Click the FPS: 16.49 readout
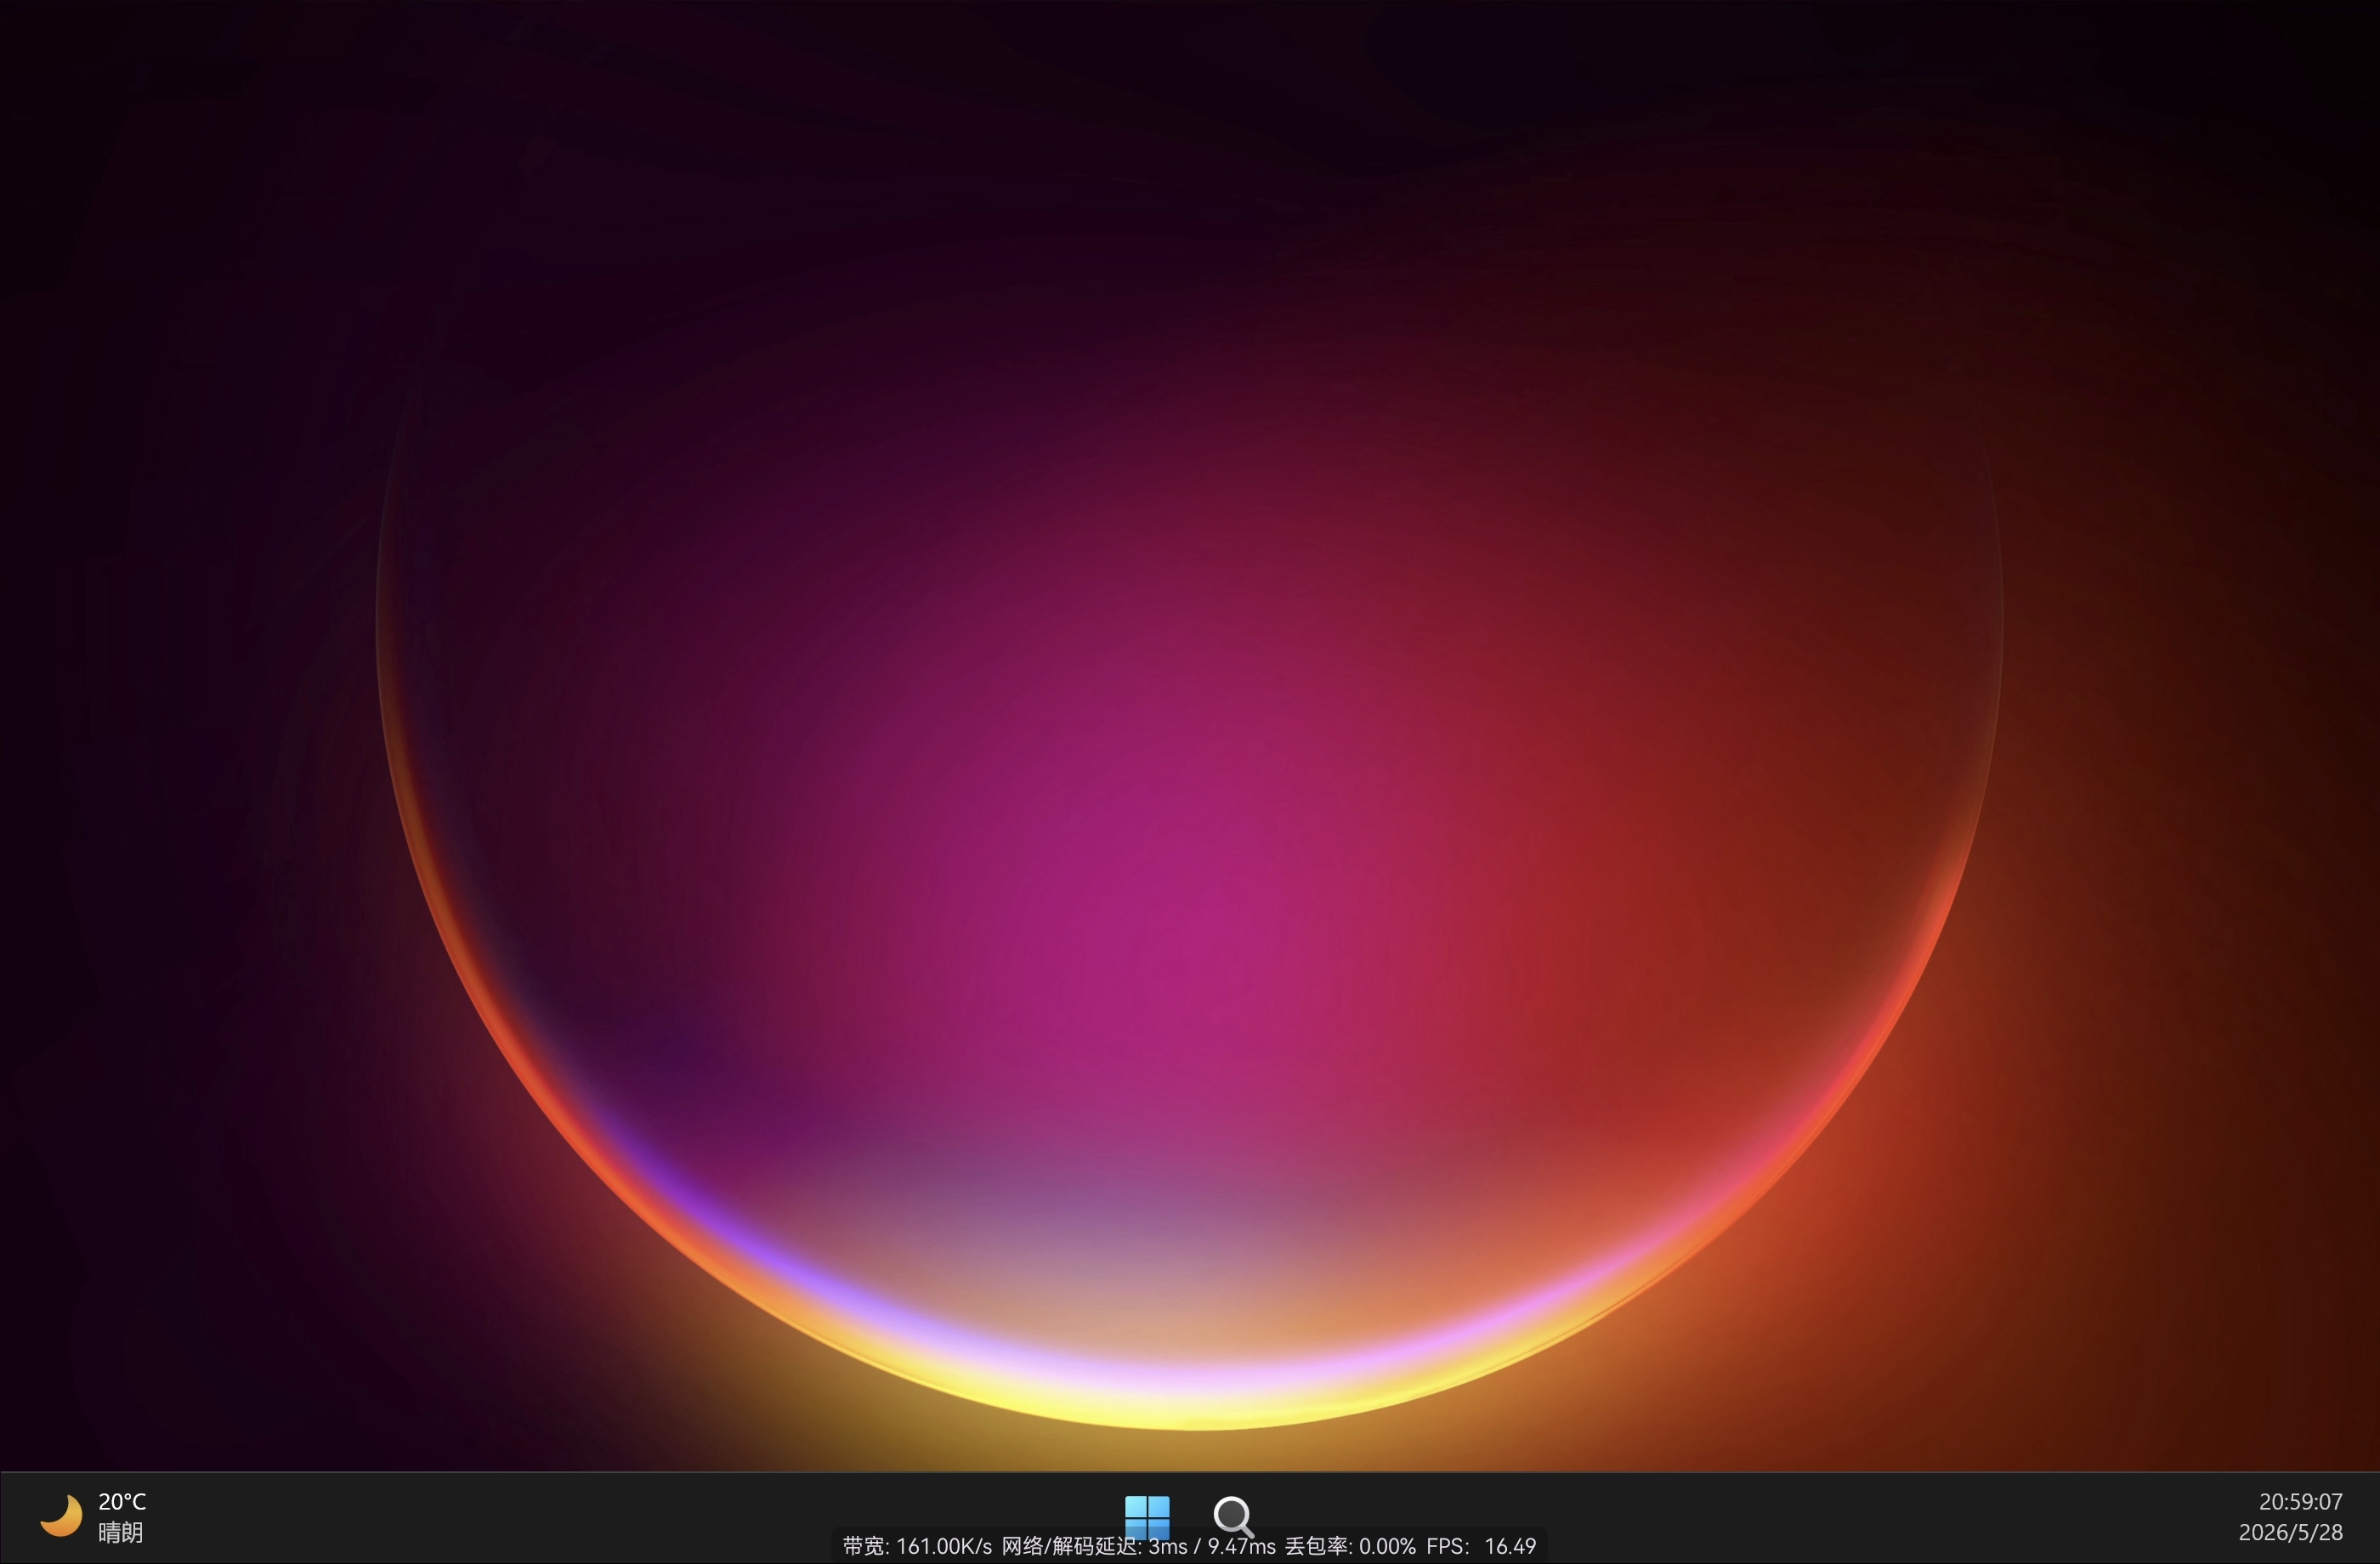The width and height of the screenshot is (2380, 1564). (x=1481, y=1546)
